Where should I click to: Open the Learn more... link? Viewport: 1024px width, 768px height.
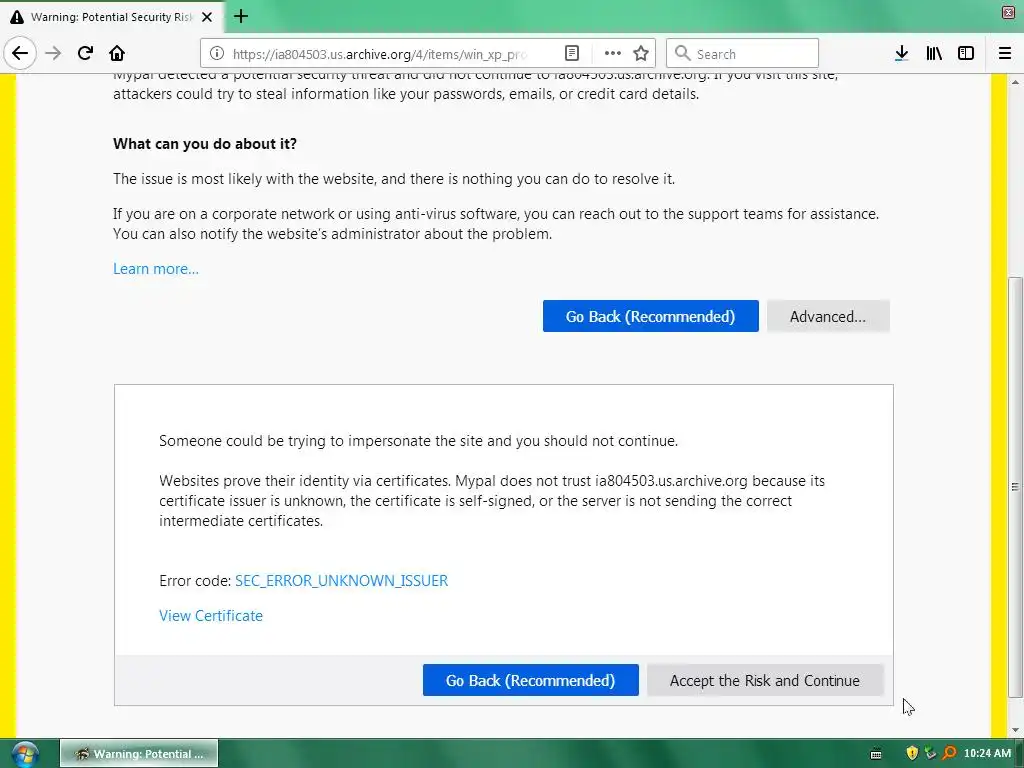tap(156, 269)
